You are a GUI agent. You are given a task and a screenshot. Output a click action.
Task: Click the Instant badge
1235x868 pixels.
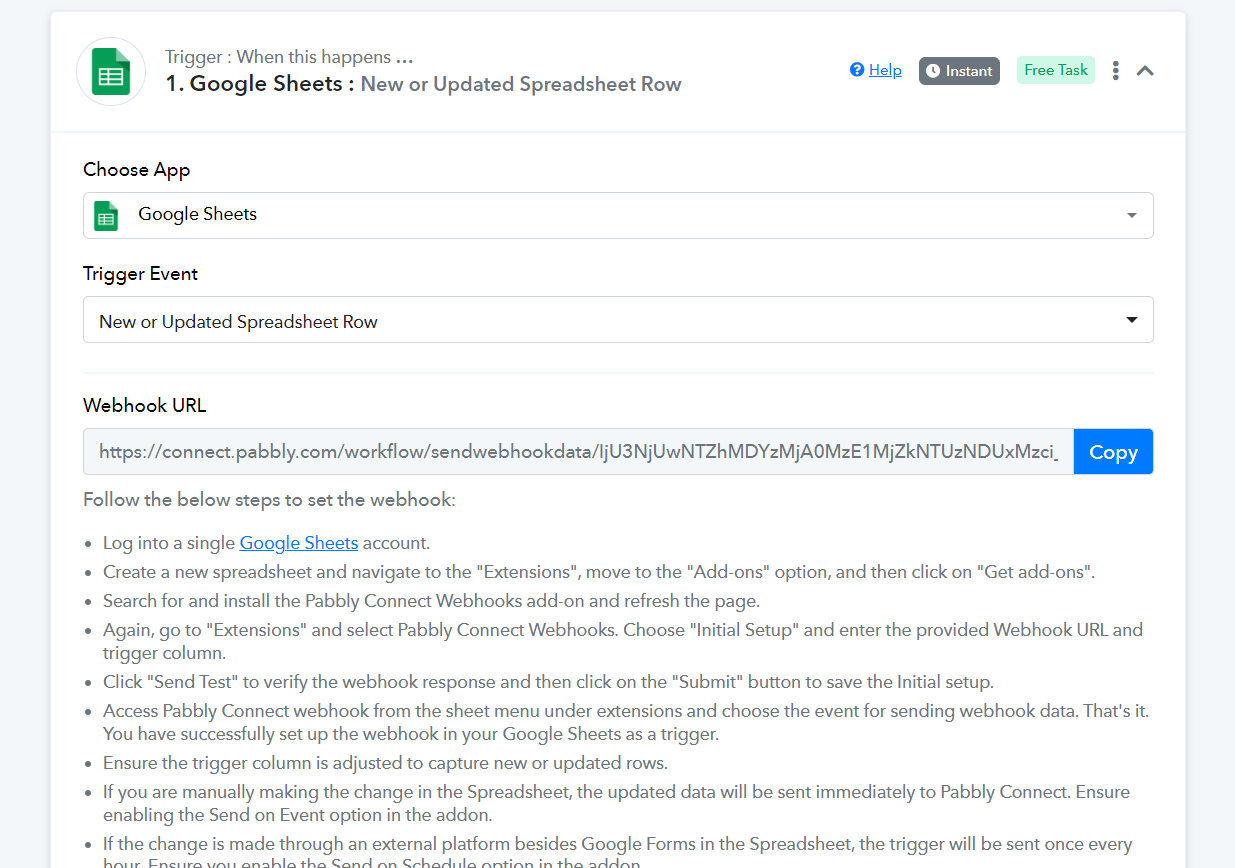[959, 71]
